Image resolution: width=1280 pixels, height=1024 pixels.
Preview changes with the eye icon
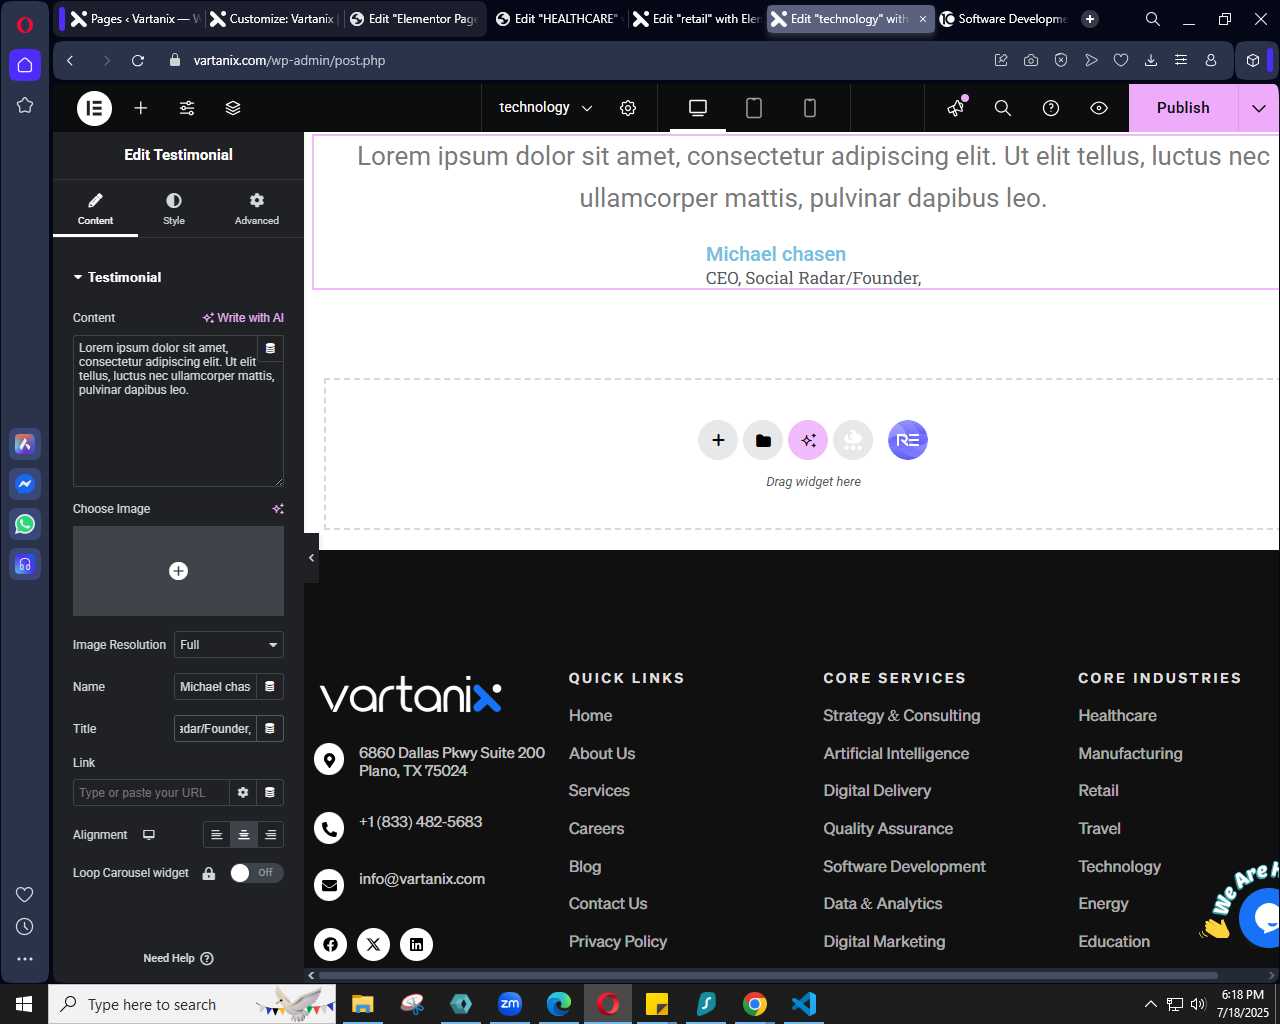1099,108
